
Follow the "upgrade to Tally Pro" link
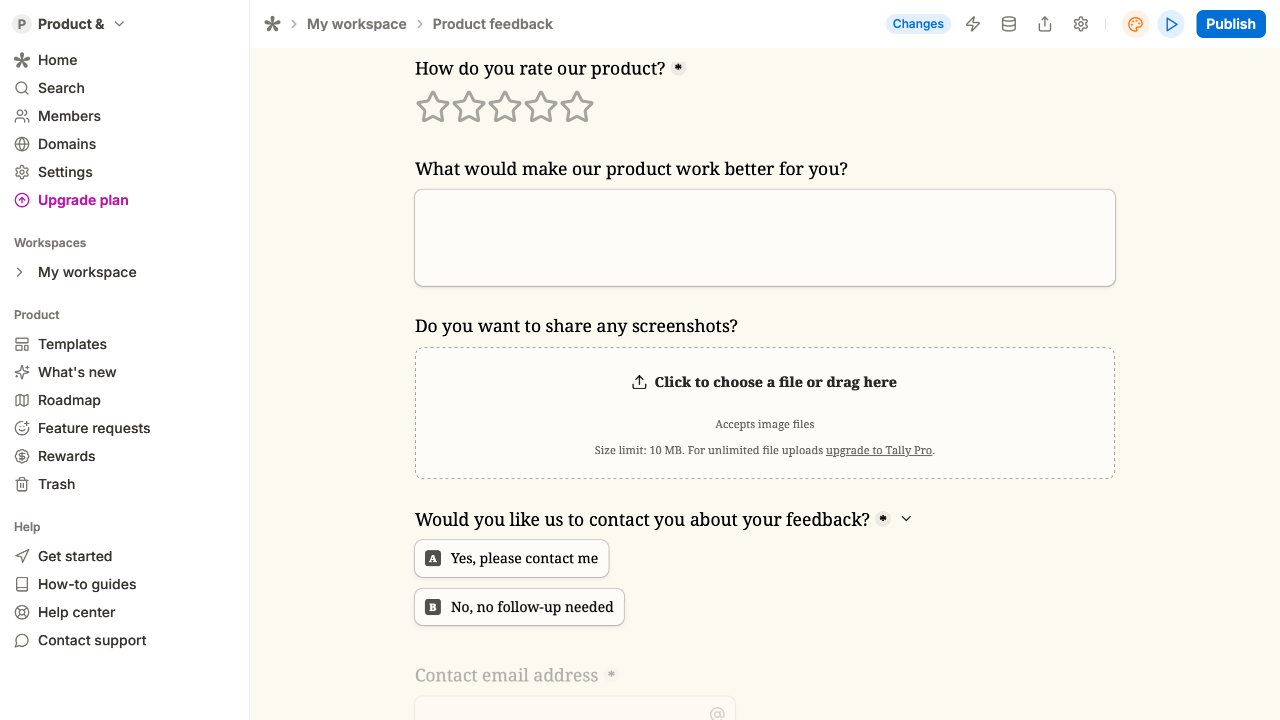click(x=879, y=450)
